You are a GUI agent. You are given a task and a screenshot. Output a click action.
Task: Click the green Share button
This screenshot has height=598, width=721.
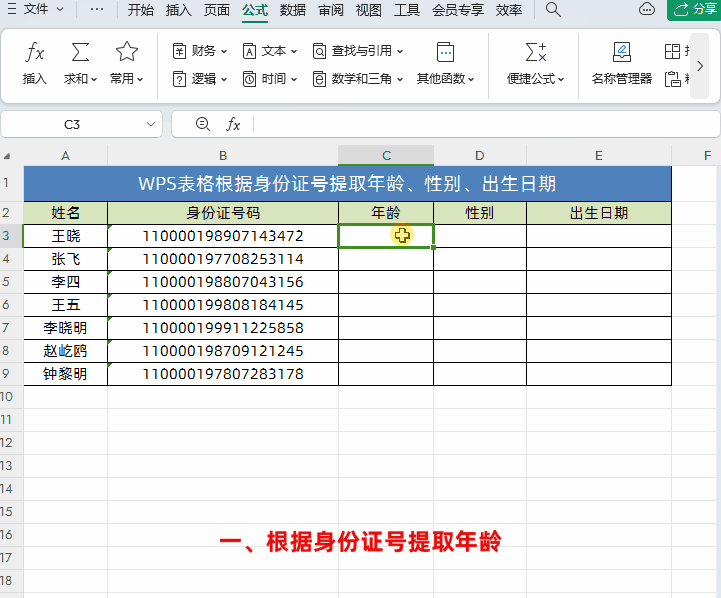point(694,10)
